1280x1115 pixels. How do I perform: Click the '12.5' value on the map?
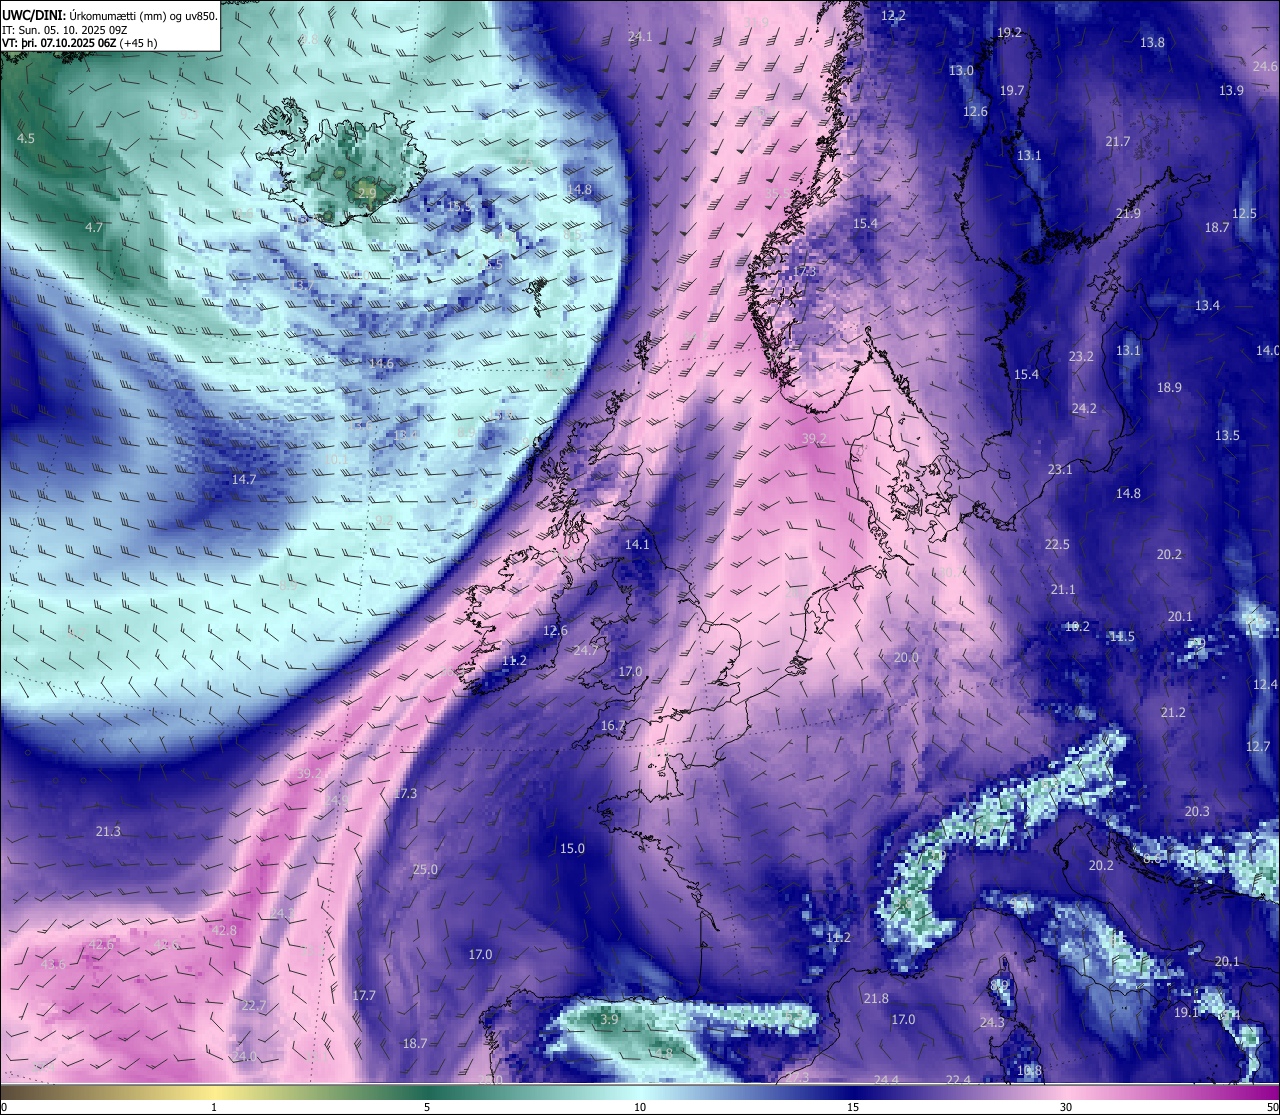pyautogui.click(x=1244, y=214)
